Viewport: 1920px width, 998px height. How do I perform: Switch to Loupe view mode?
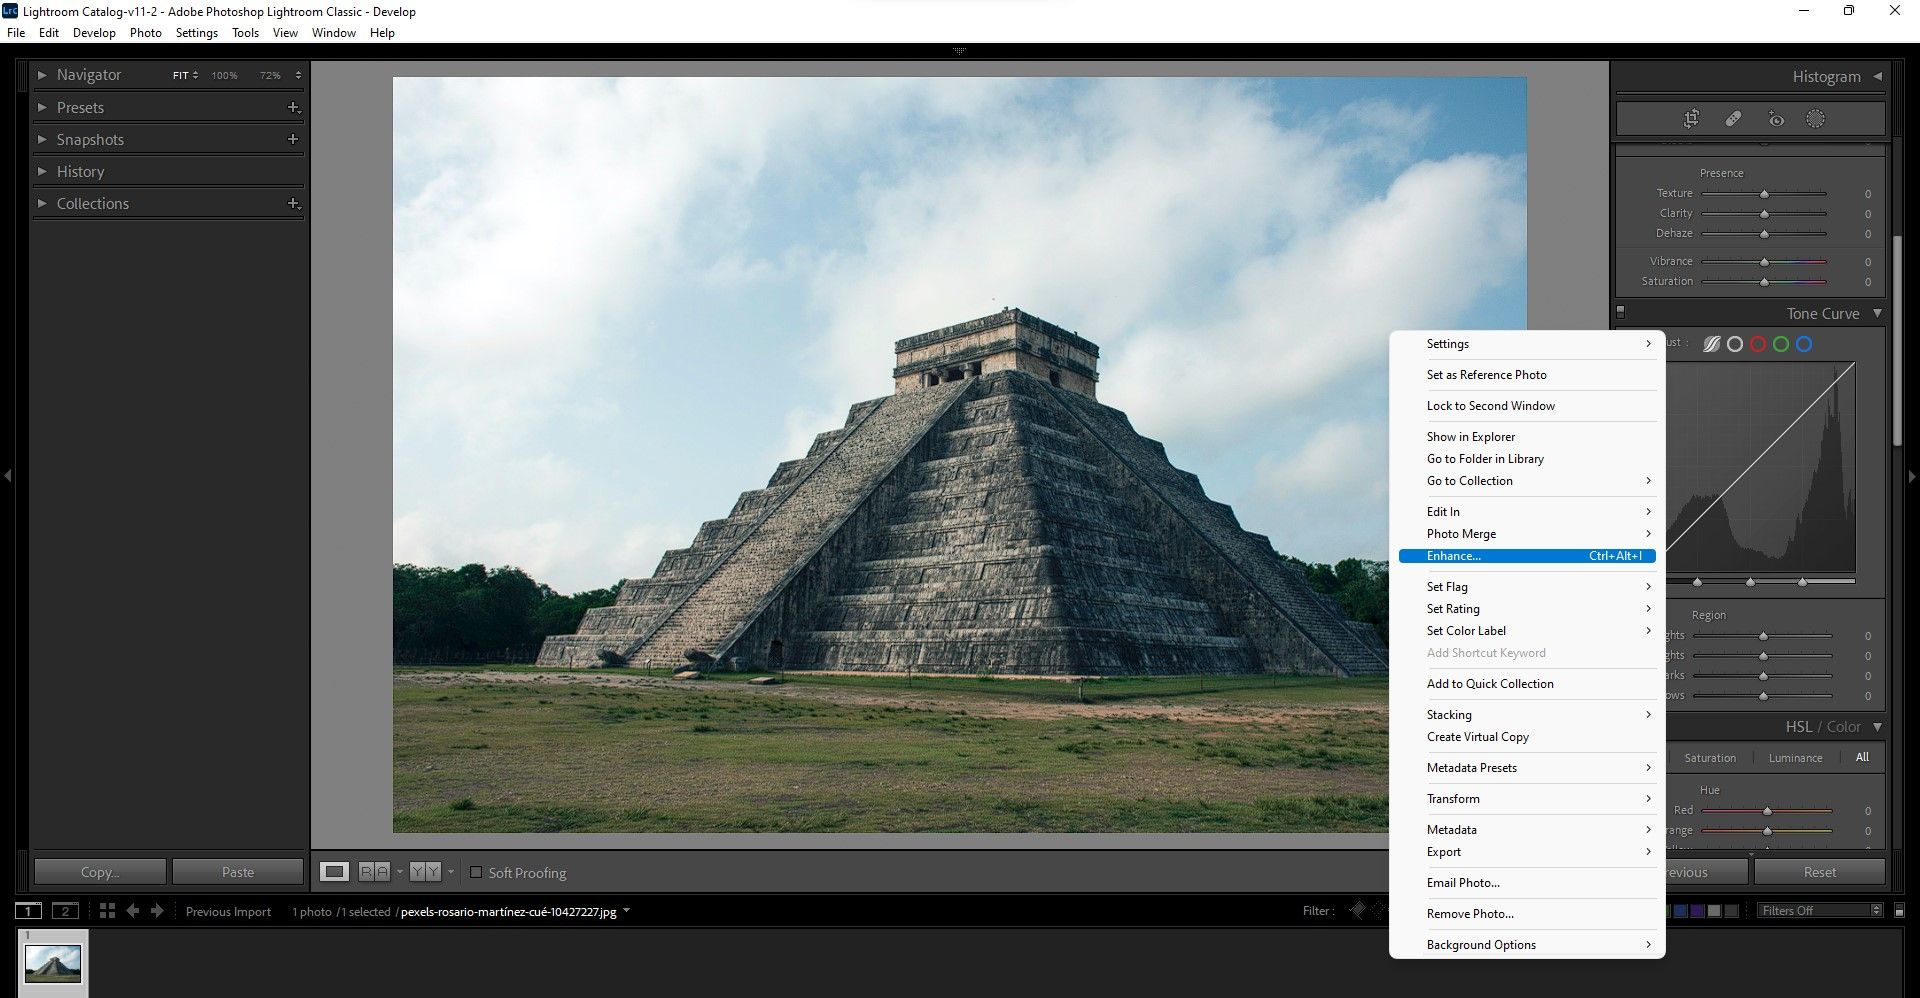point(335,871)
